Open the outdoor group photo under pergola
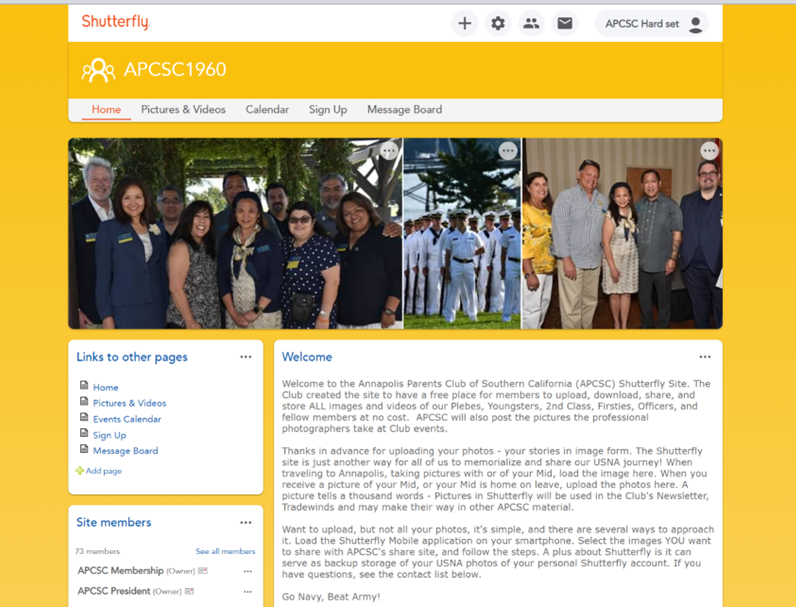796x607 pixels. (x=236, y=233)
